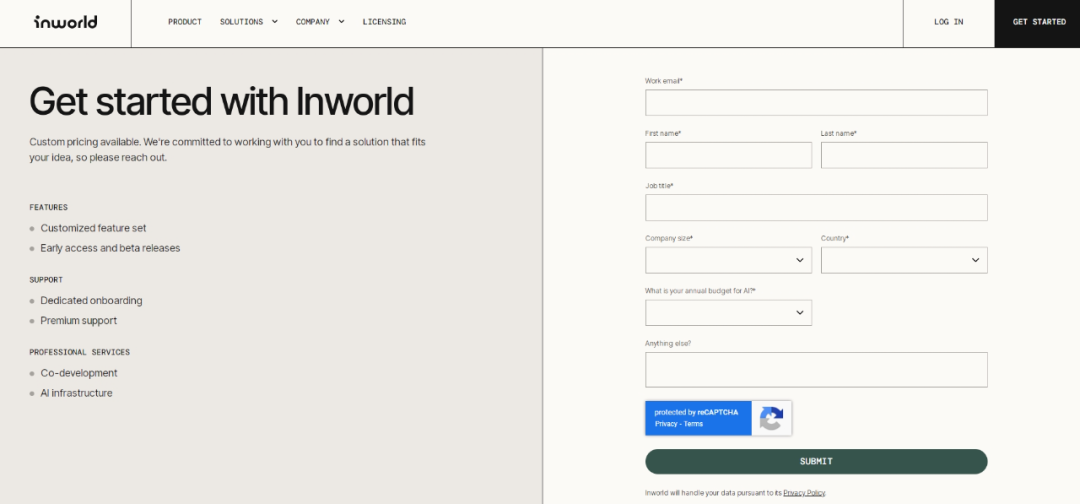Open the reCAPTCHA Terms link
The image size is (1080, 504).
tap(693, 424)
